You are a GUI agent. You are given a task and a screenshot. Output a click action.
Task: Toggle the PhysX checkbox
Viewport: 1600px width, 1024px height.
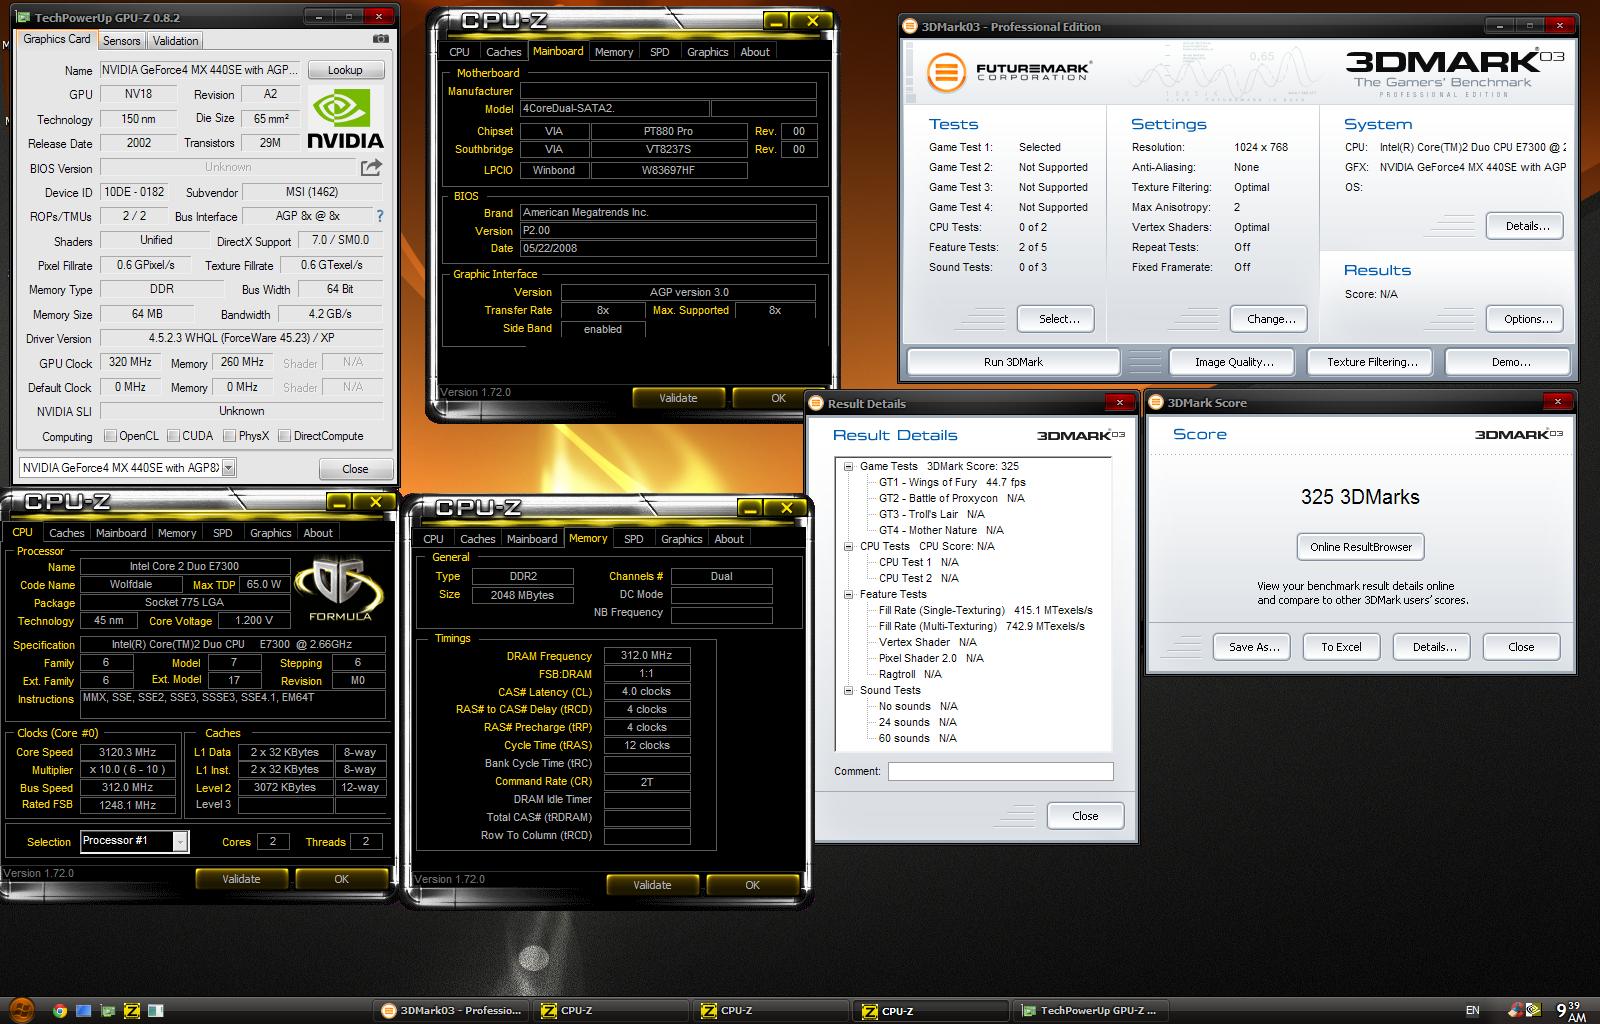click(x=230, y=436)
